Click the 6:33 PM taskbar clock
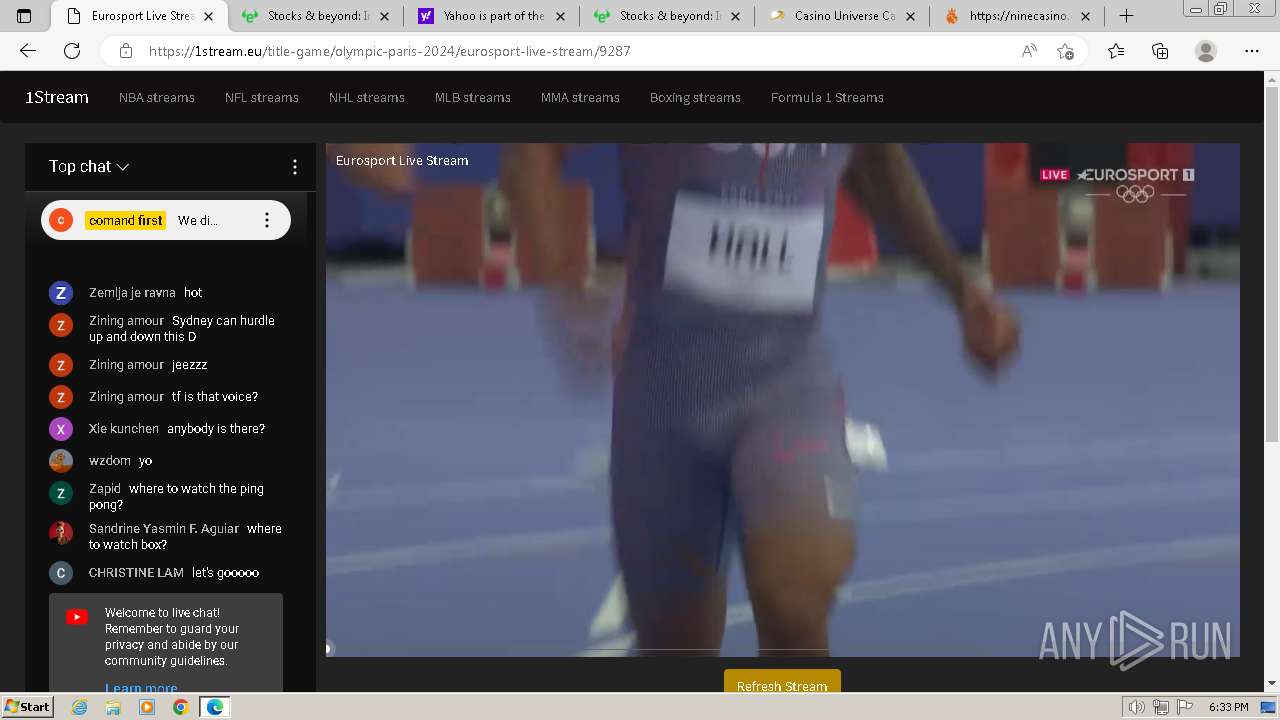Screen dimensions: 1280x720 pos(1228,707)
